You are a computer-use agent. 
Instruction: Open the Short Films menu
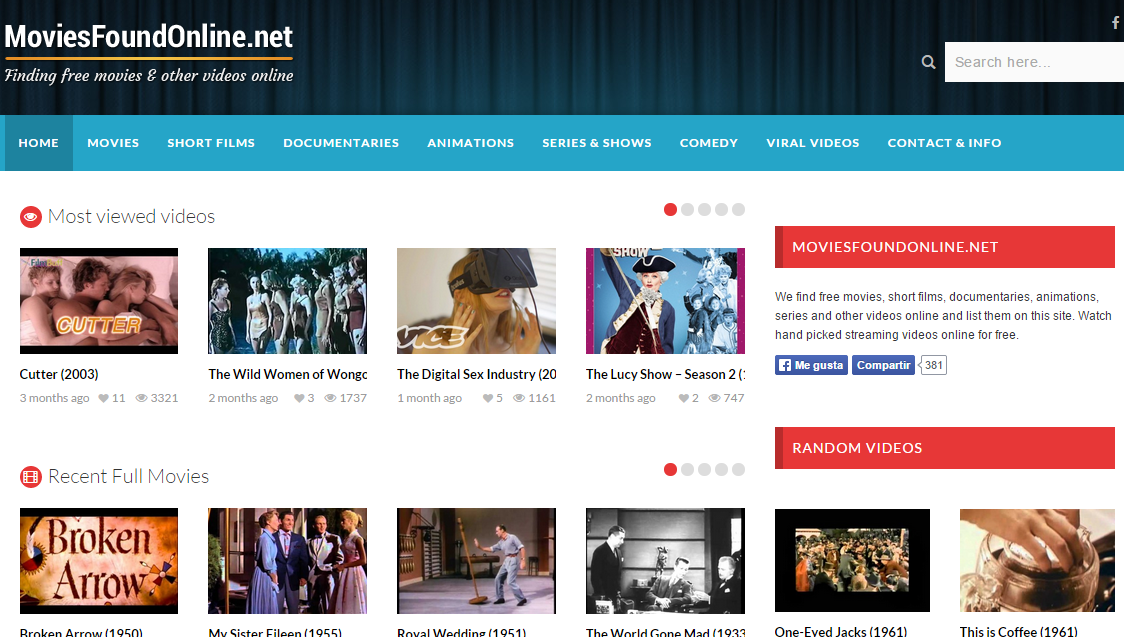click(211, 143)
